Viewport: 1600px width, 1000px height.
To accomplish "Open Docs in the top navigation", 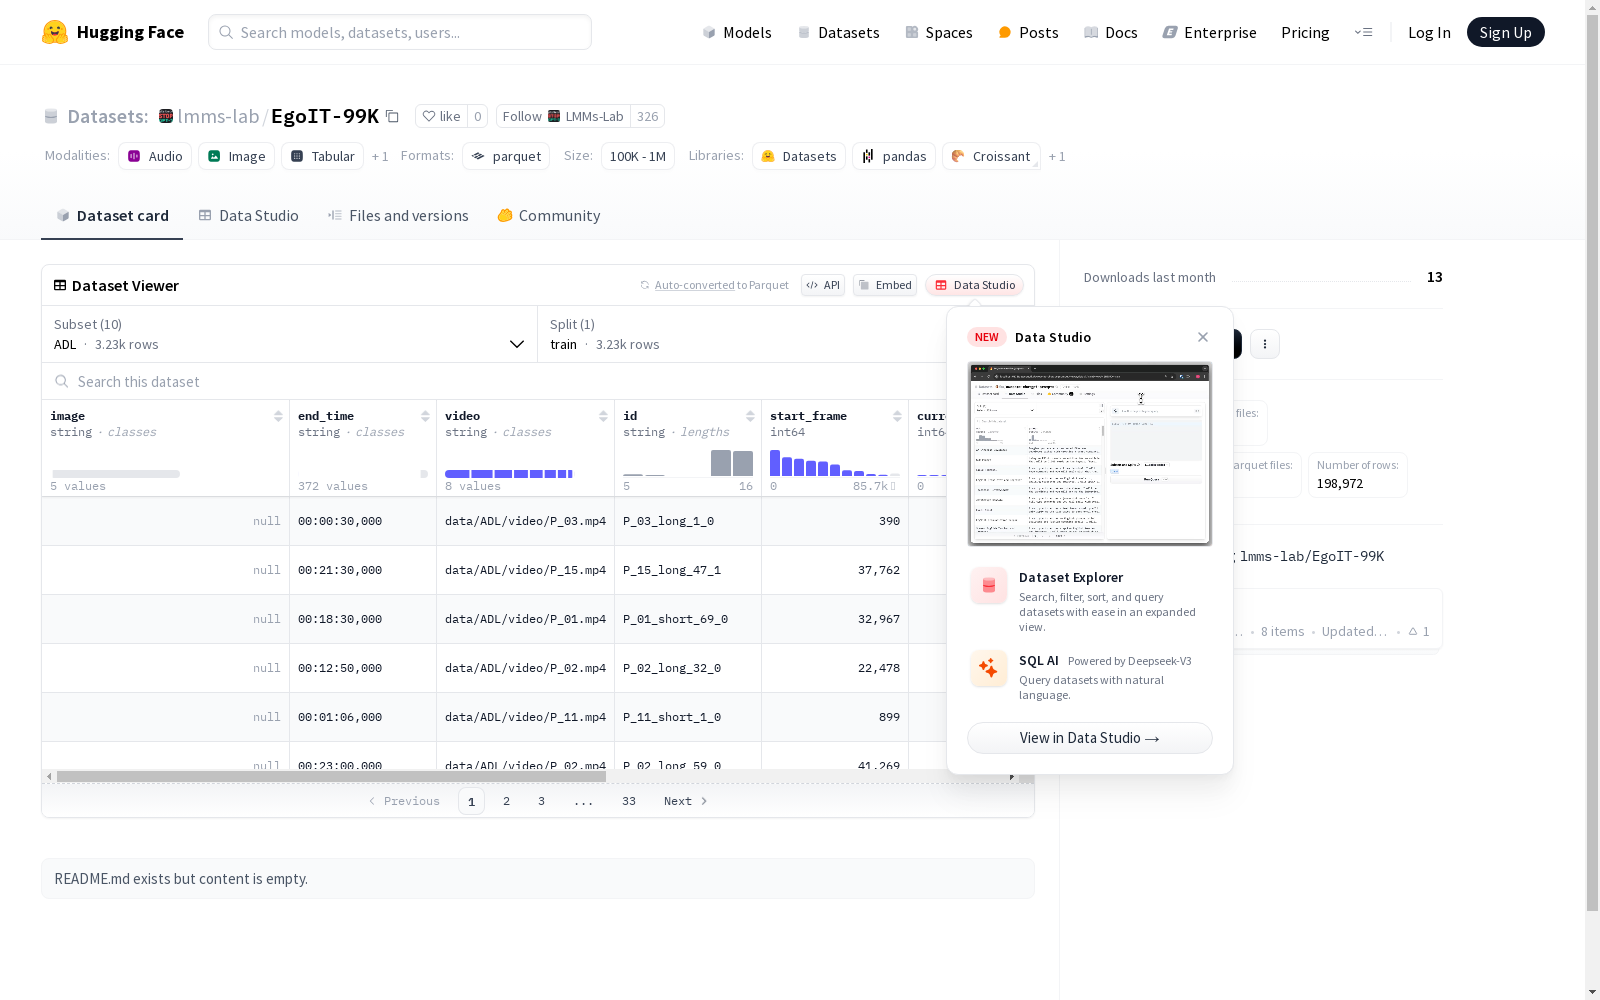I will (1111, 32).
